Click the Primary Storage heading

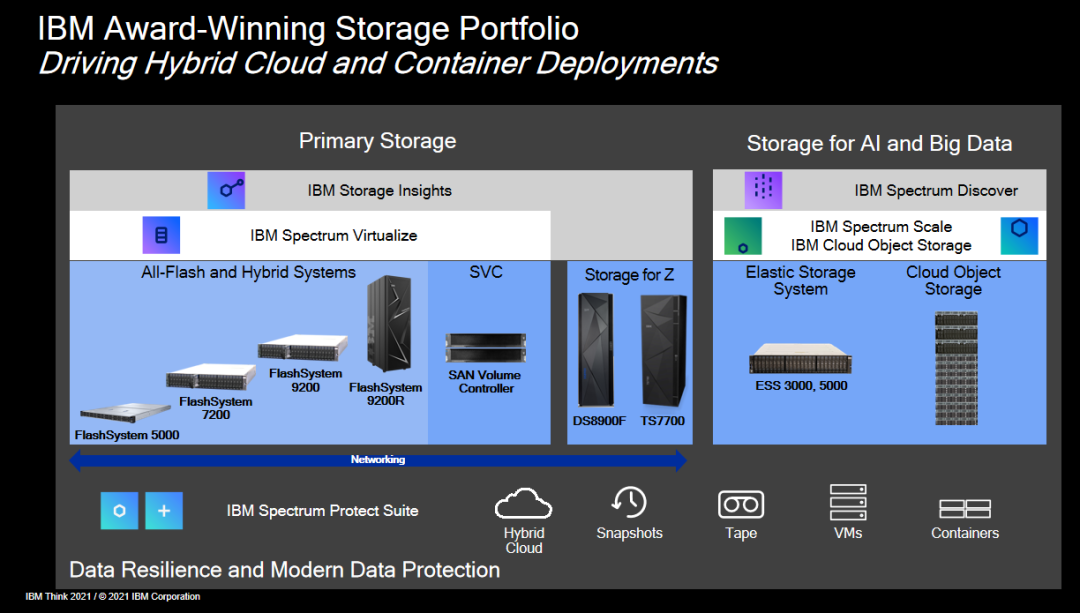[x=377, y=141]
